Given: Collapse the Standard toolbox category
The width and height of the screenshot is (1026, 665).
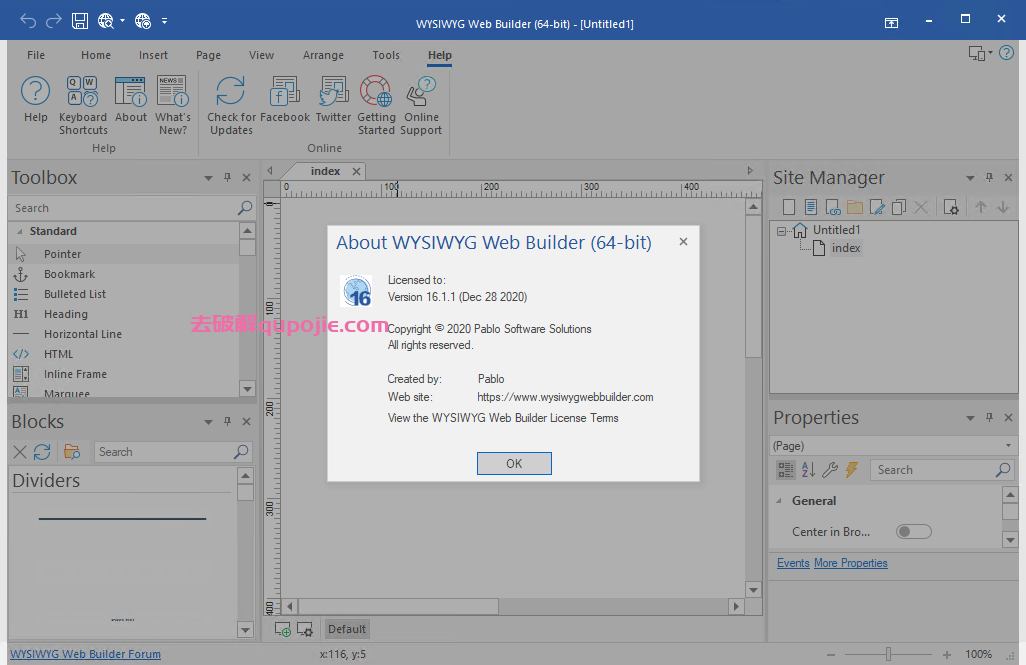Looking at the screenshot, I should point(20,232).
